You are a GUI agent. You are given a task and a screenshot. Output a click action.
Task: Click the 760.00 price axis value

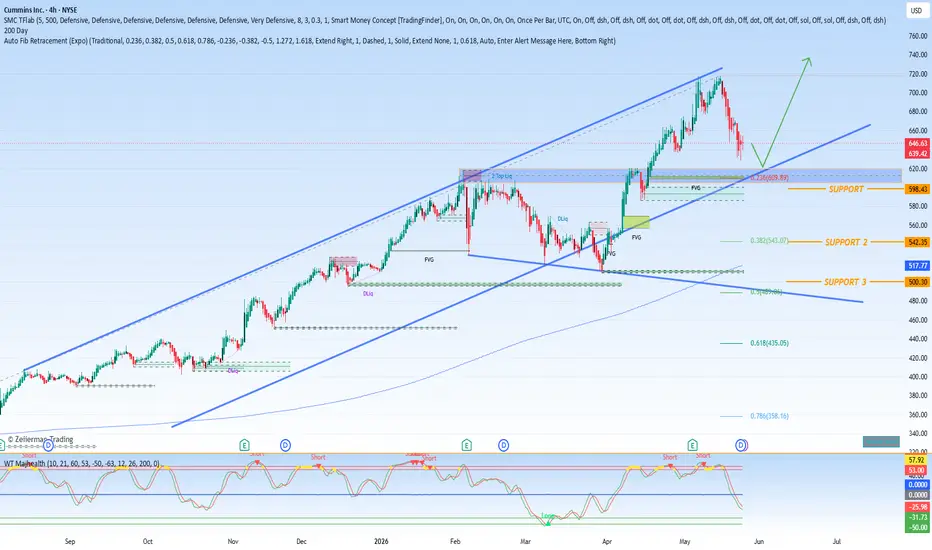coord(918,36)
